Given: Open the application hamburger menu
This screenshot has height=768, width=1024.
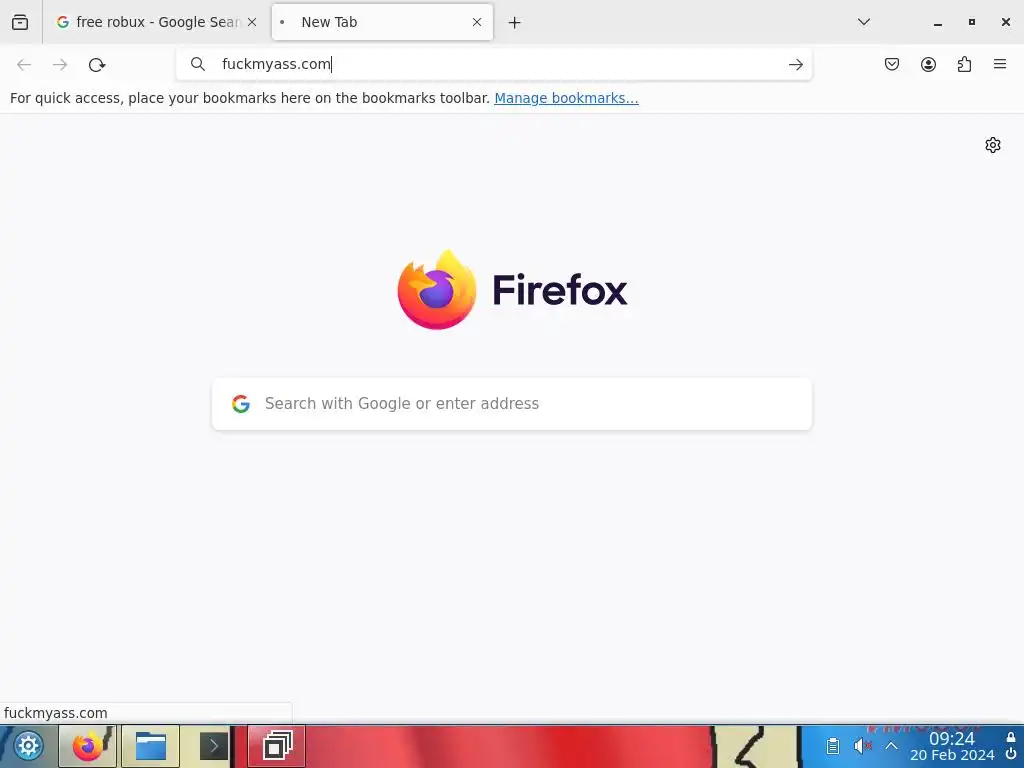Looking at the screenshot, I should click(x=1000, y=64).
